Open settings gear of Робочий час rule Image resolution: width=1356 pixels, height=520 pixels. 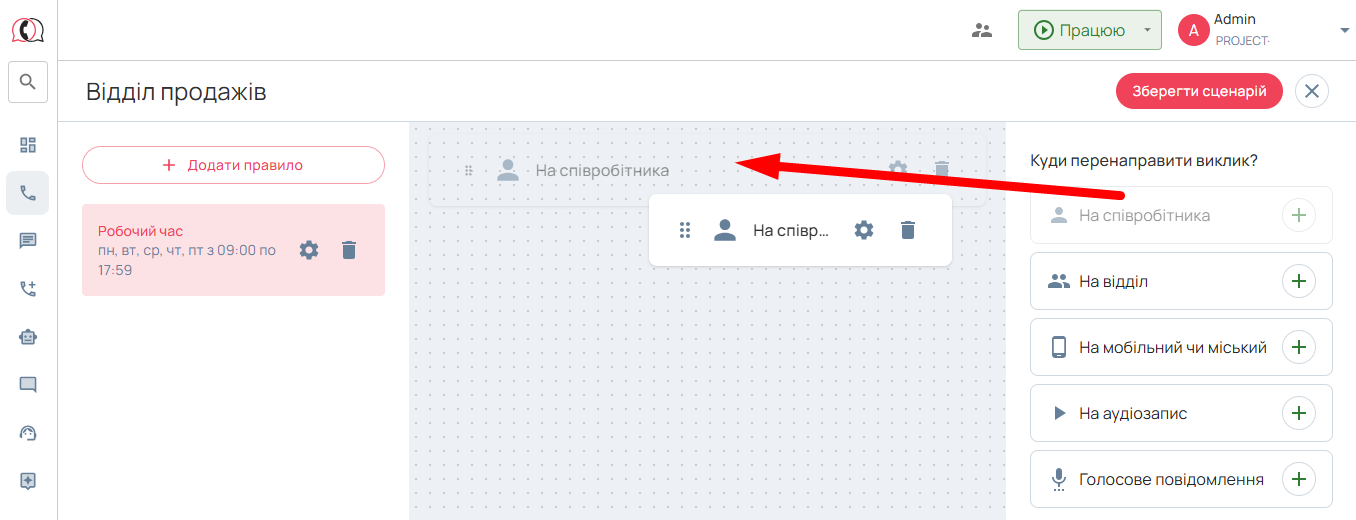[x=309, y=250]
